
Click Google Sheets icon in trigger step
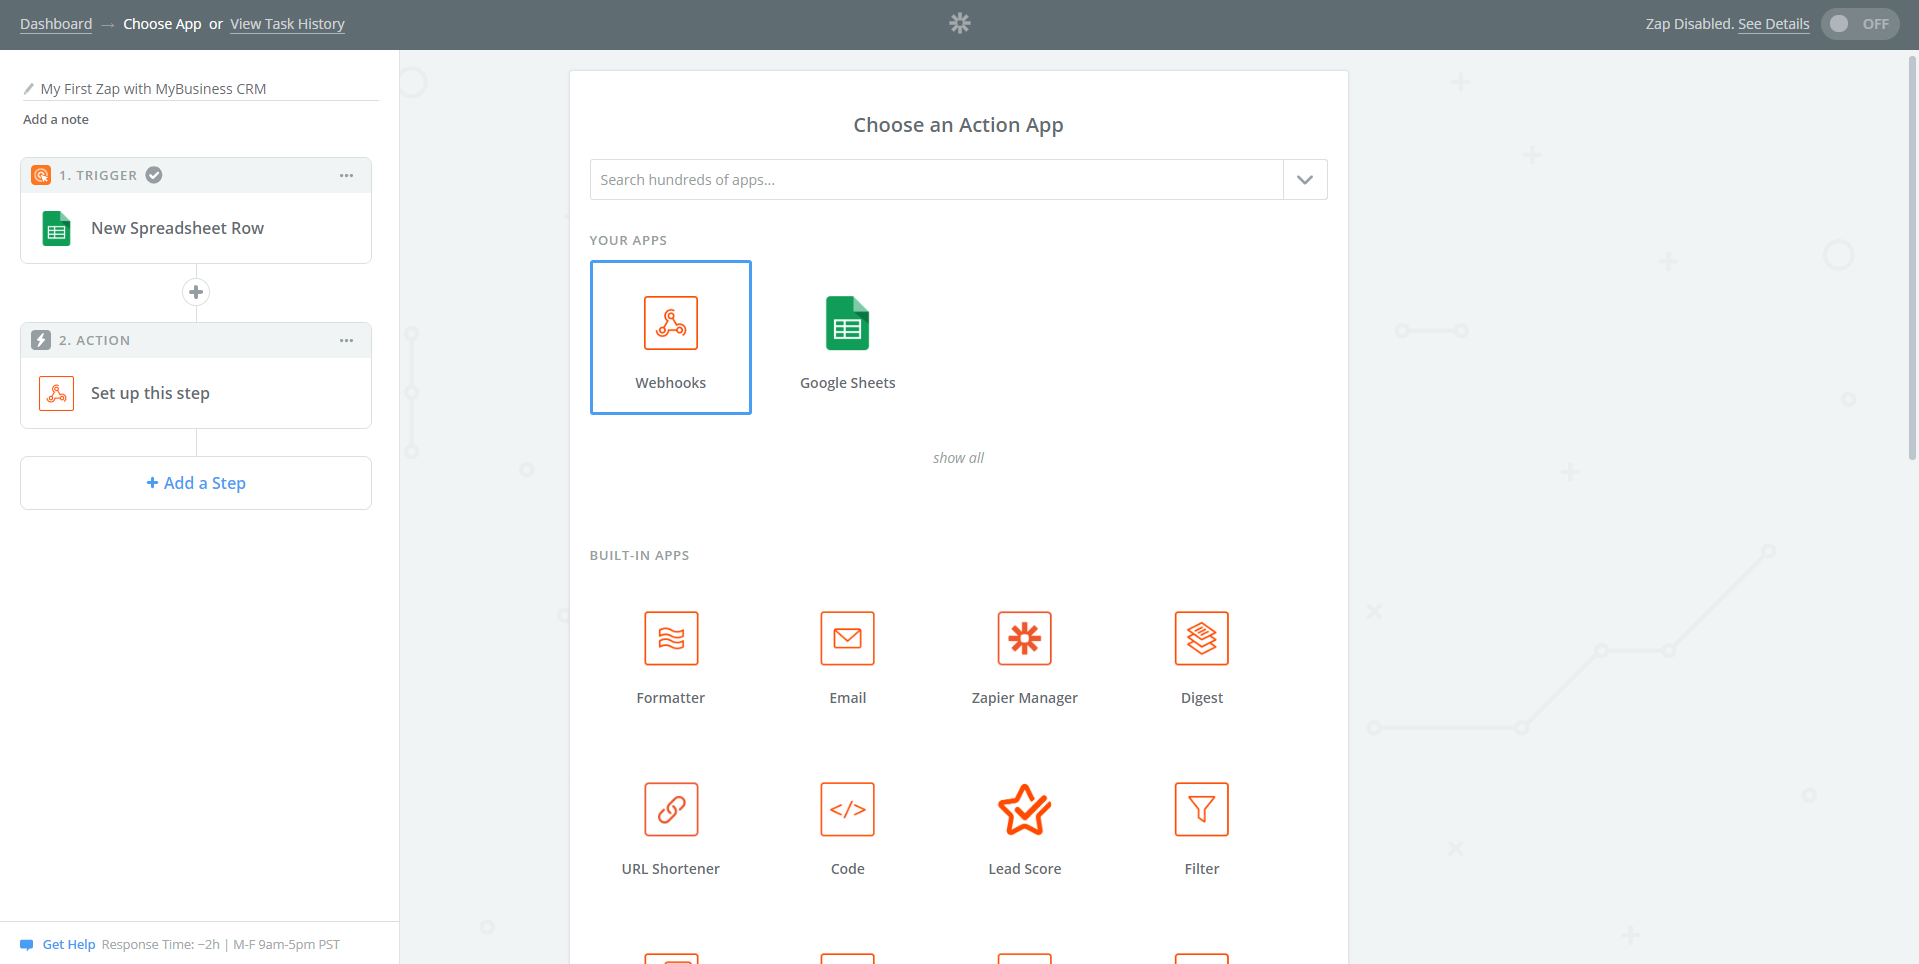(x=56, y=228)
